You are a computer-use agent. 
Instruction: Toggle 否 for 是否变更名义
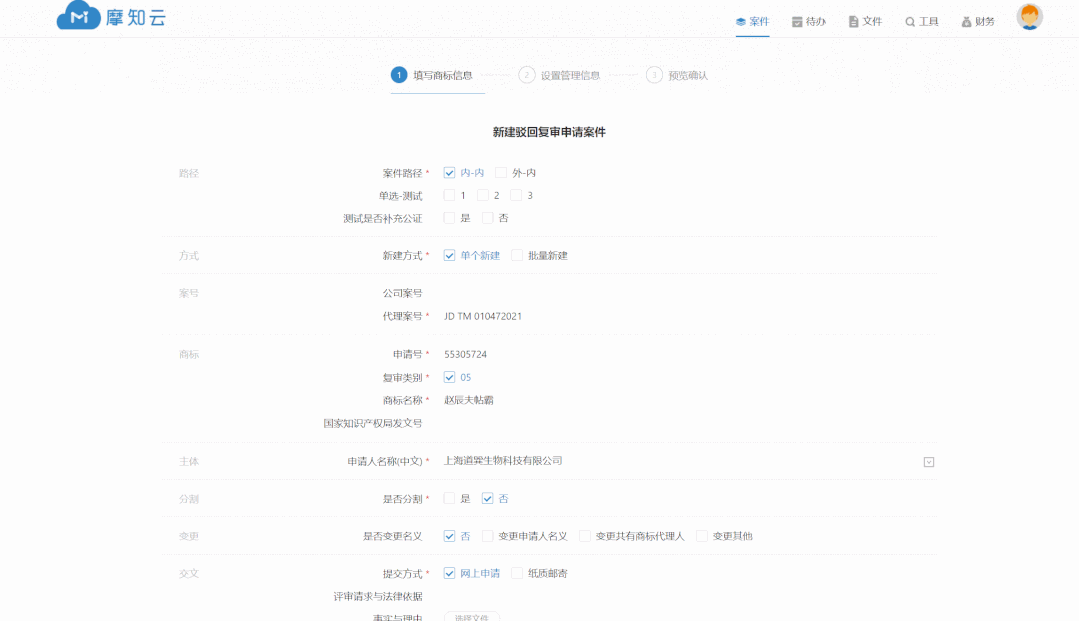(449, 536)
